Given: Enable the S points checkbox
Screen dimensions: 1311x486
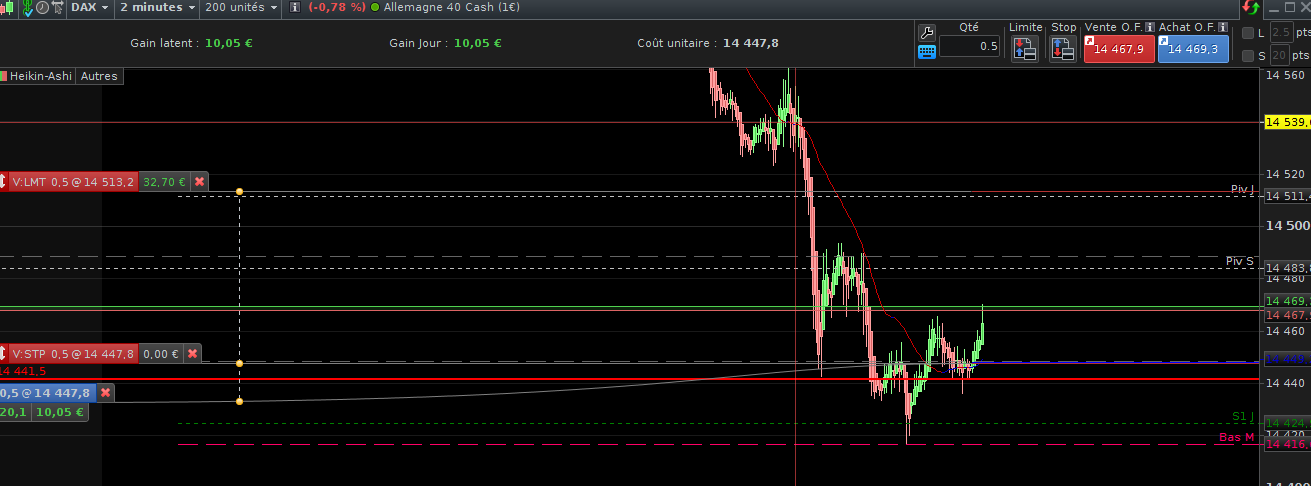Looking at the screenshot, I should point(1247,56).
